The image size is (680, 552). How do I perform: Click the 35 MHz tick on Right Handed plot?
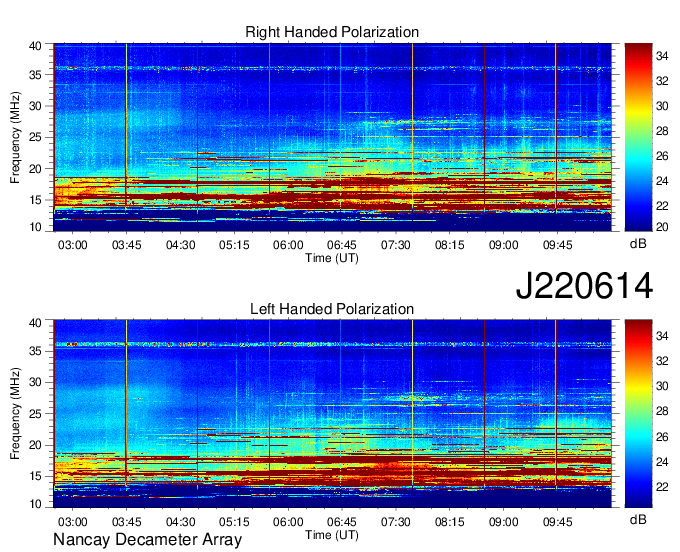(35, 75)
